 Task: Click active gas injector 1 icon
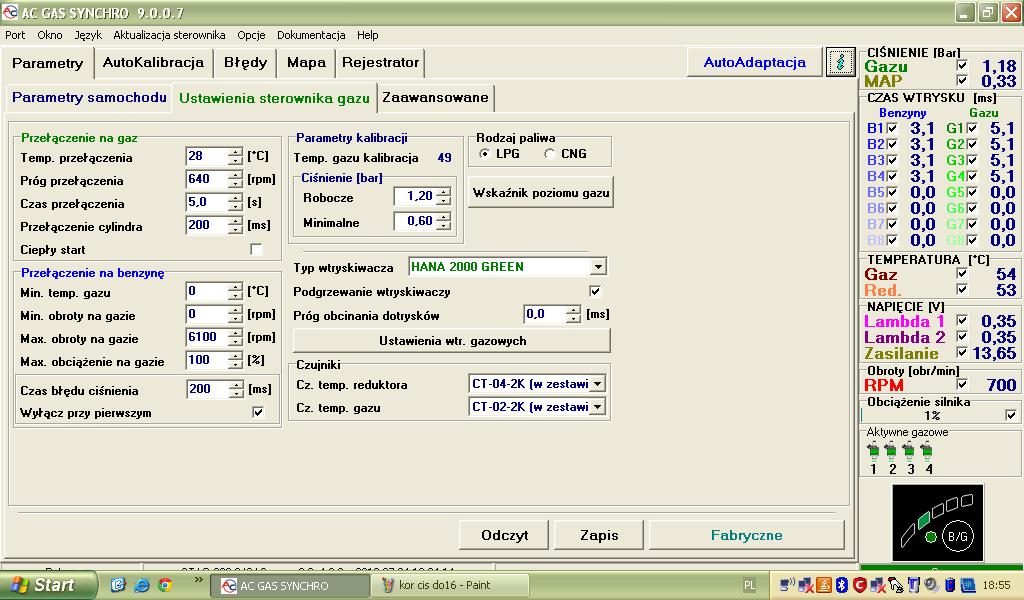(873, 452)
